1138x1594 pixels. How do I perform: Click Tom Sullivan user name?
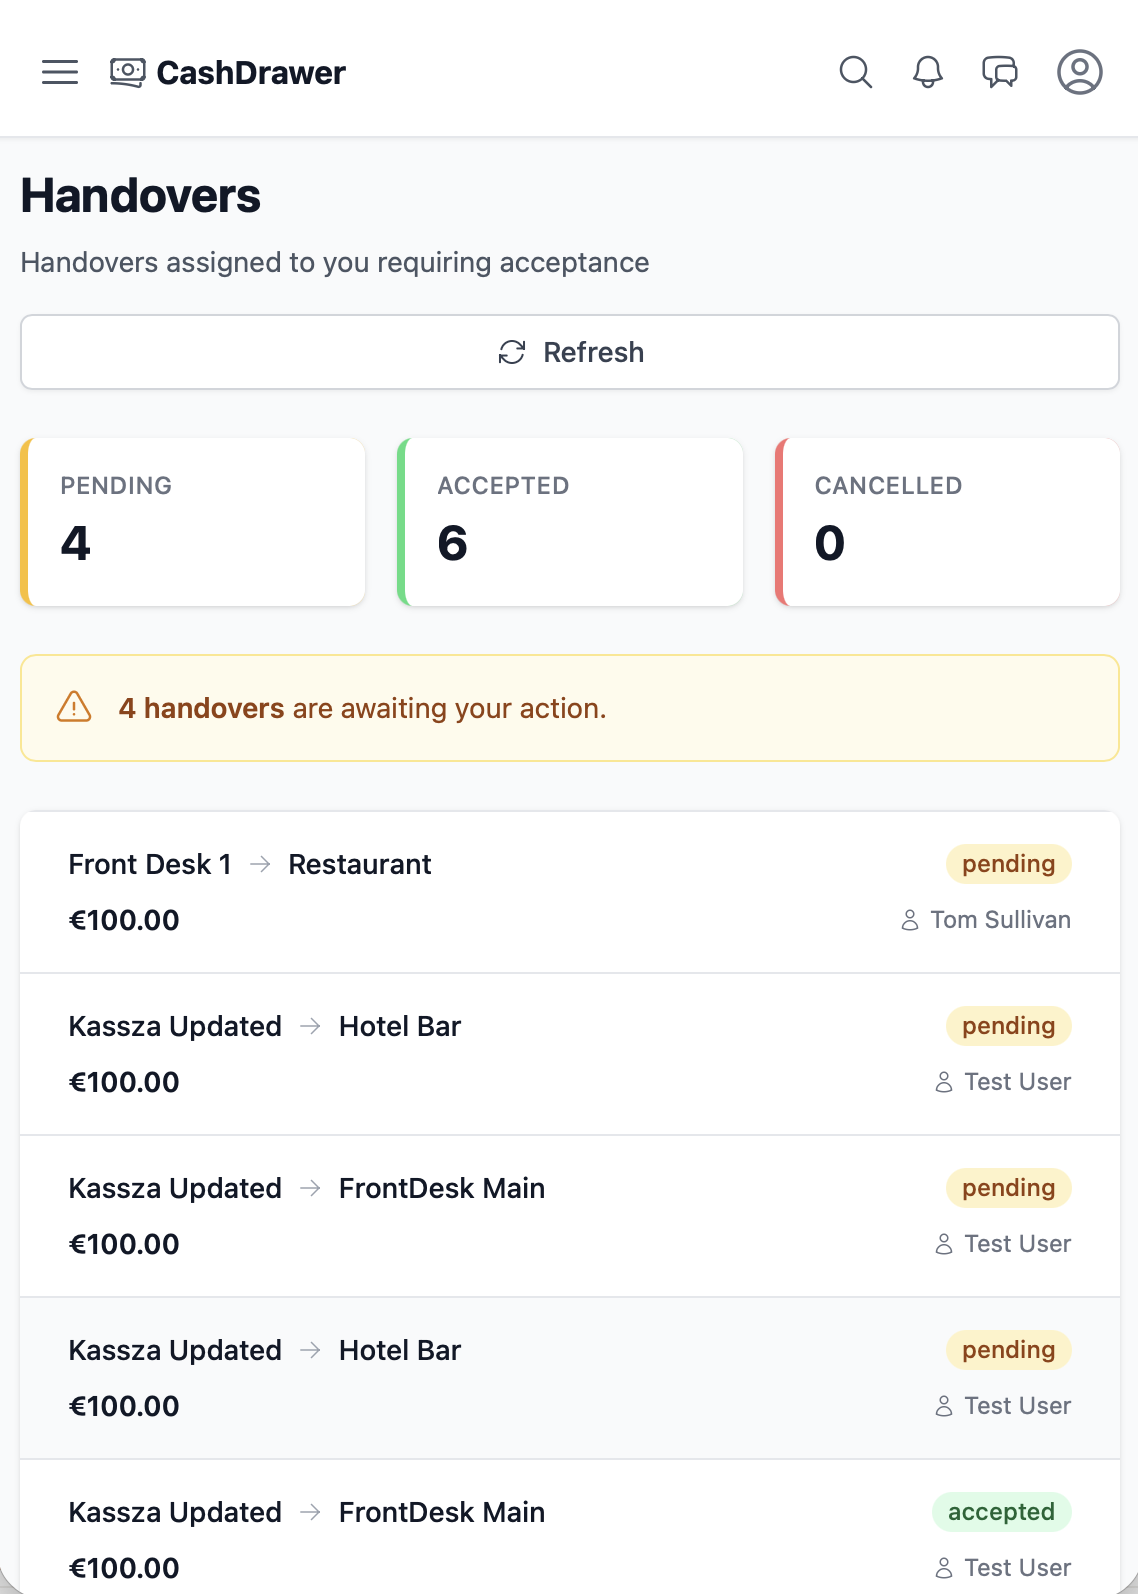point(1000,920)
